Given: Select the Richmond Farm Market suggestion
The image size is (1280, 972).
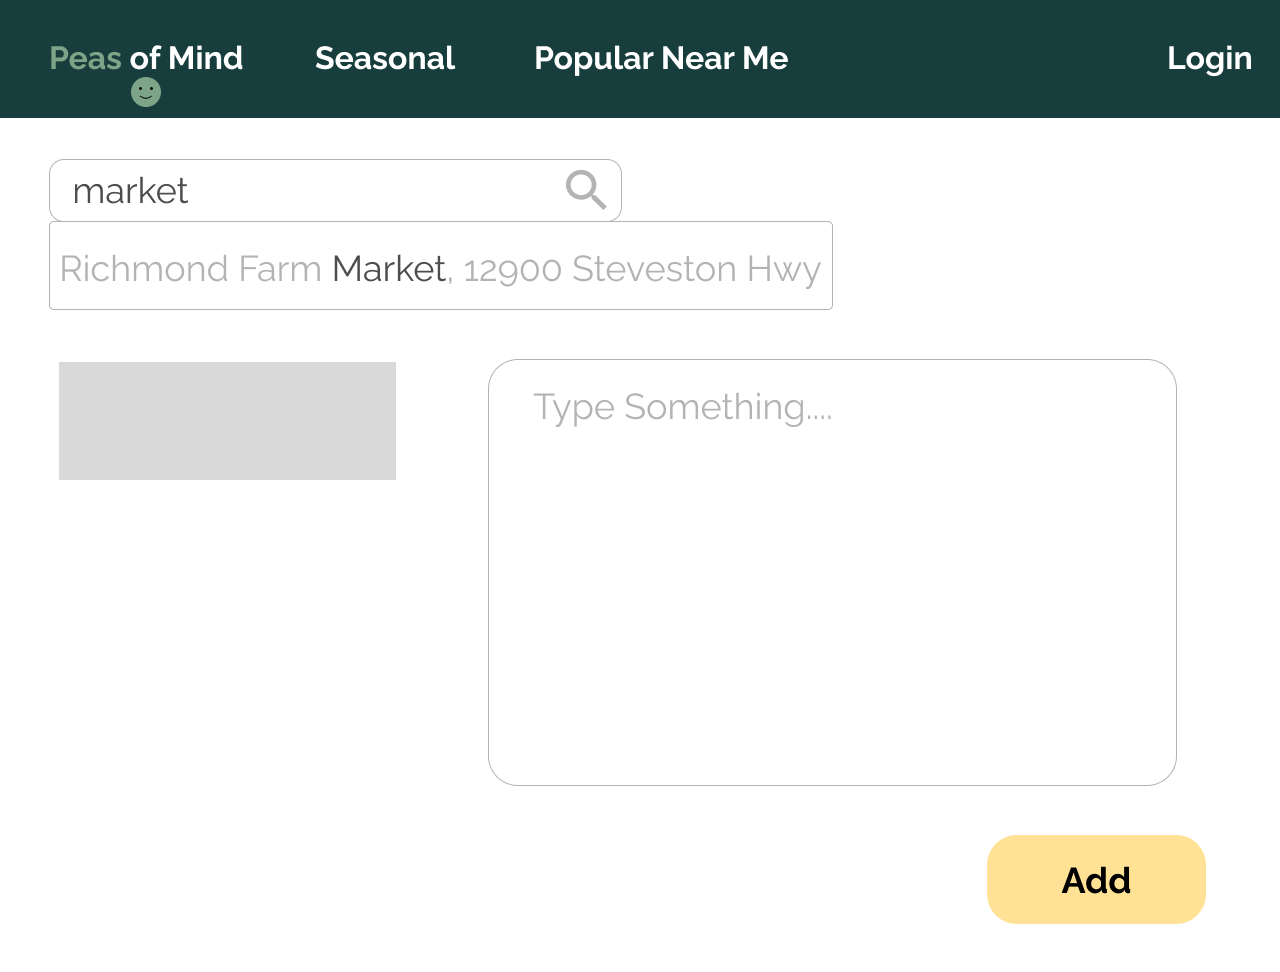Looking at the screenshot, I should (440, 266).
